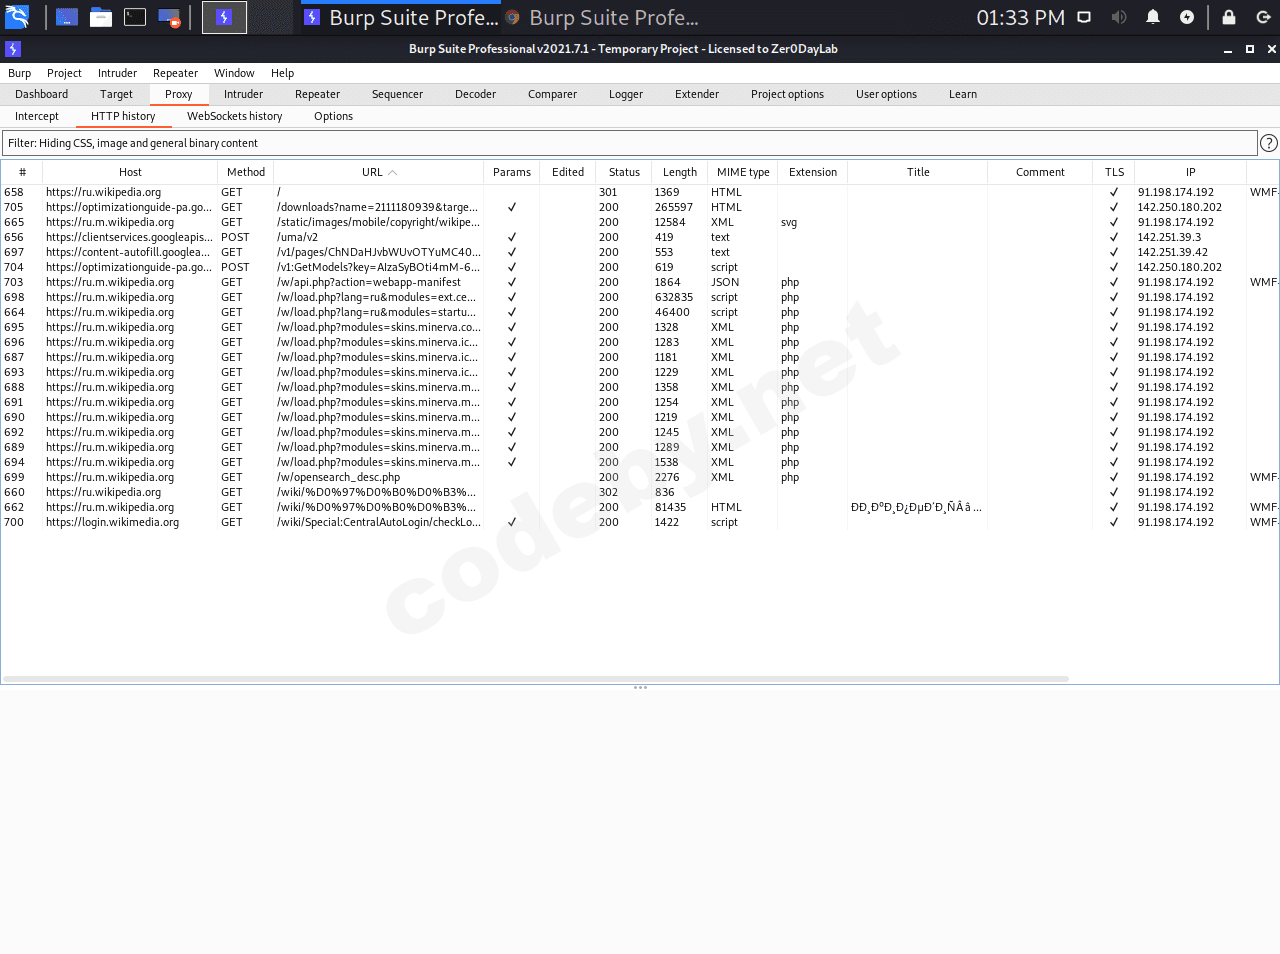Image resolution: width=1280 pixels, height=954 pixels.
Task: Select row 700 login.wikimedia.org request
Action: point(640,522)
